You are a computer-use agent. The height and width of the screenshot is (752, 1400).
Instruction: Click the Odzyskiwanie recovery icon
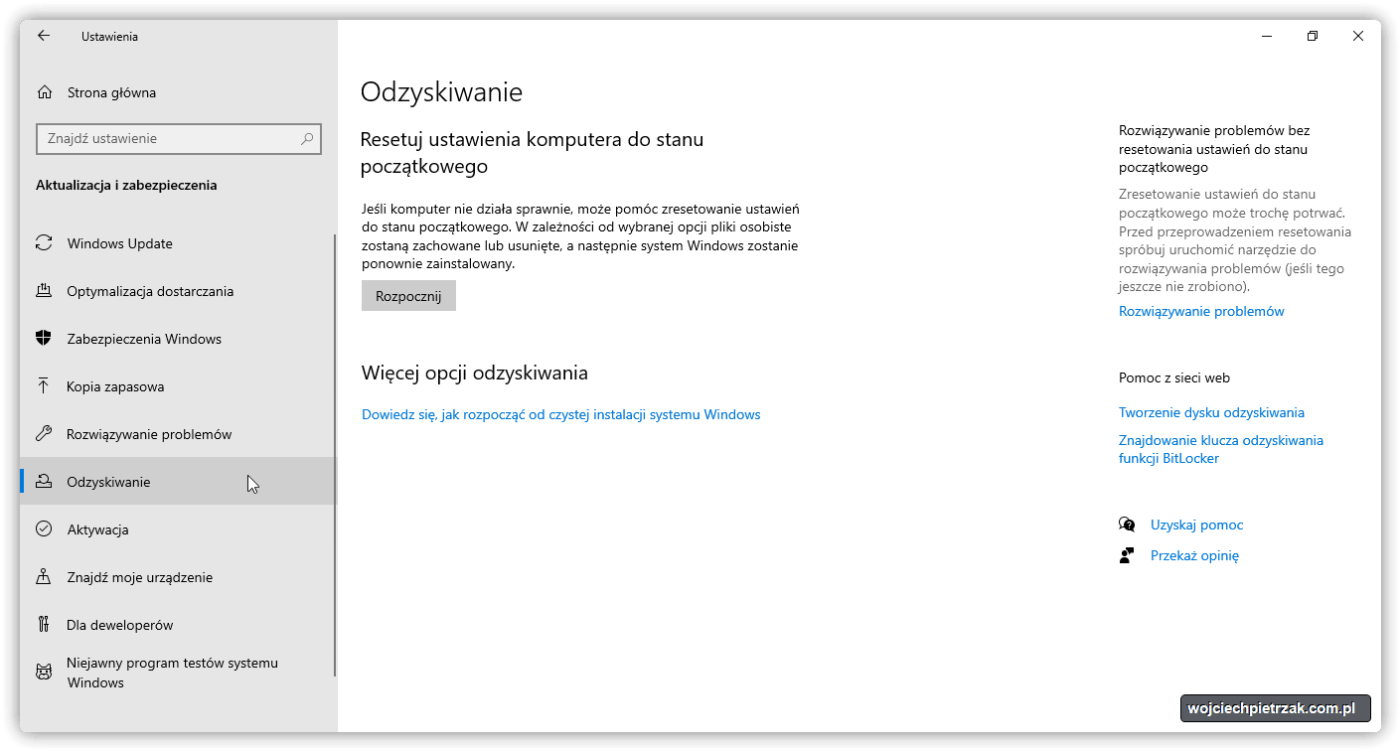44,482
